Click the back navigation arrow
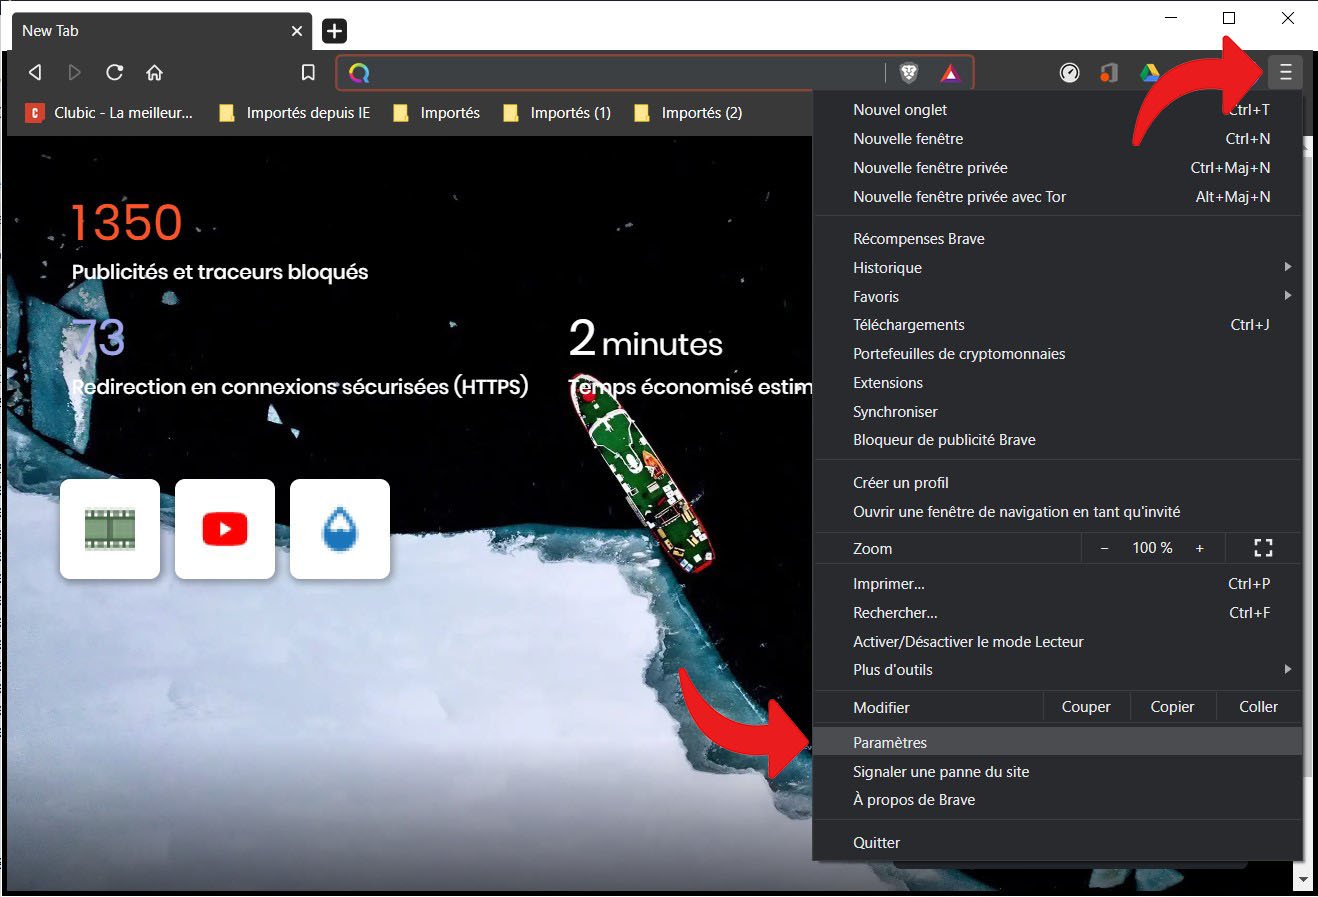 35,72
